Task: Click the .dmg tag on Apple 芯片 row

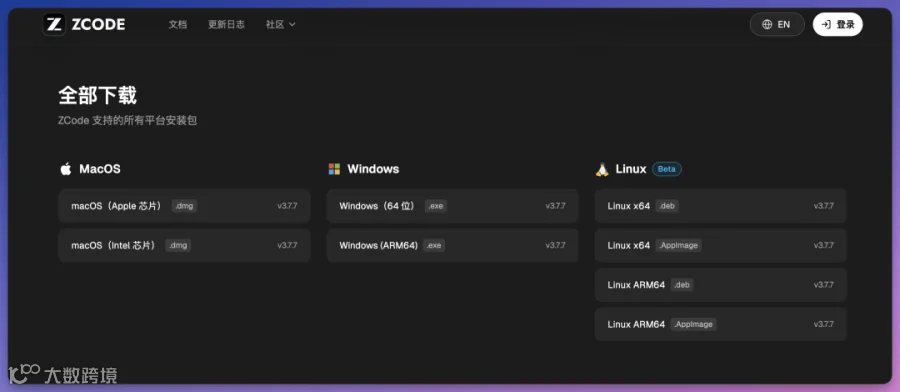Action: click(x=184, y=205)
